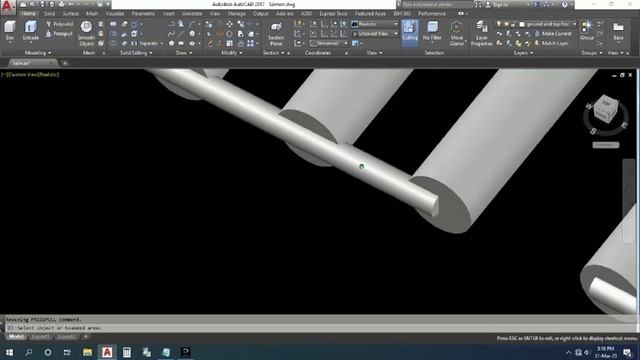Switch to the Surface ribbon tab
This screenshot has height=360, width=640.
(70, 14)
